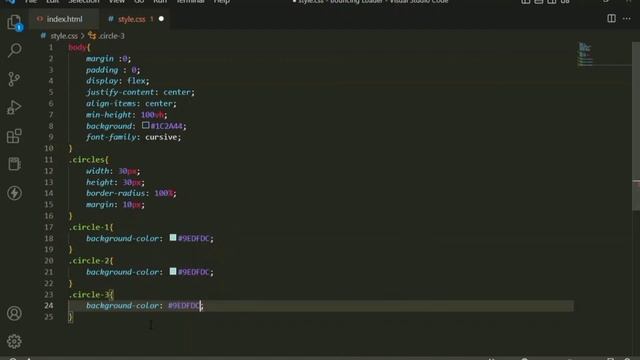Click the unsaved dot on style.css tab
The height and width of the screenshot is (360, 640).
pyautogui.click(x=161, y=19)
